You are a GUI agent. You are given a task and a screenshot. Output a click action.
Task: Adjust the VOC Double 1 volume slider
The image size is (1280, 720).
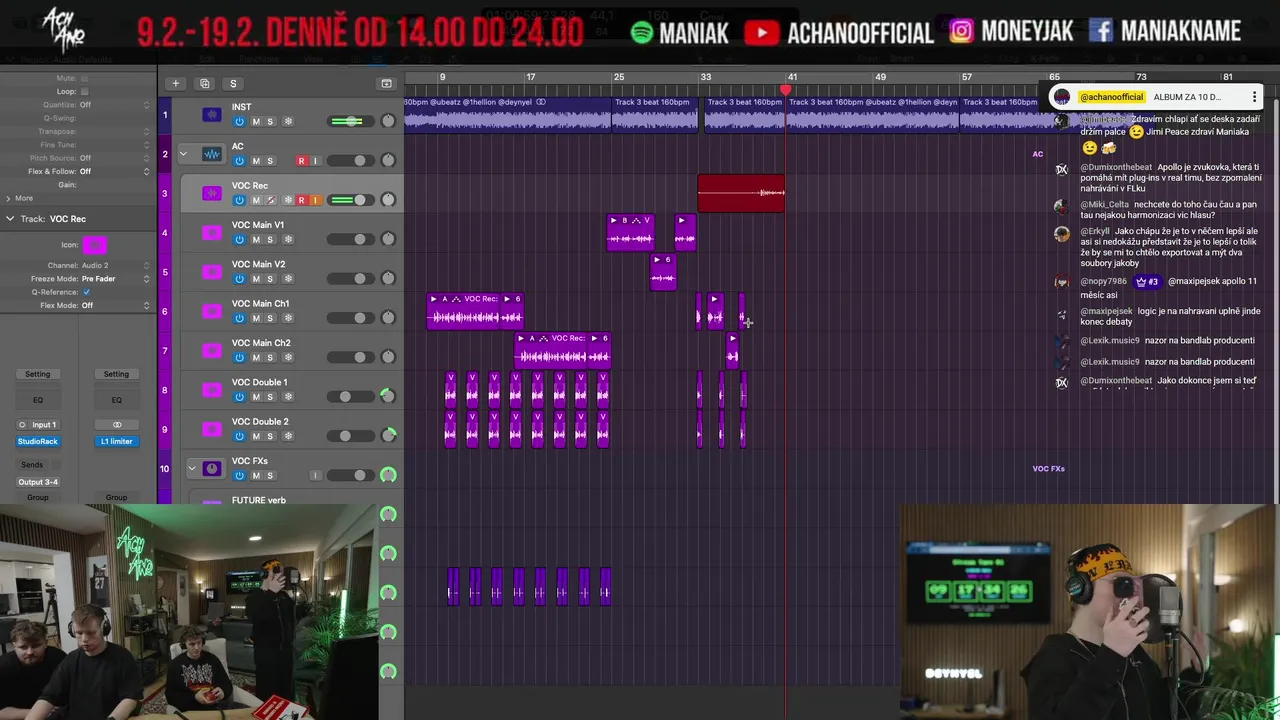(x=351, y=396)
